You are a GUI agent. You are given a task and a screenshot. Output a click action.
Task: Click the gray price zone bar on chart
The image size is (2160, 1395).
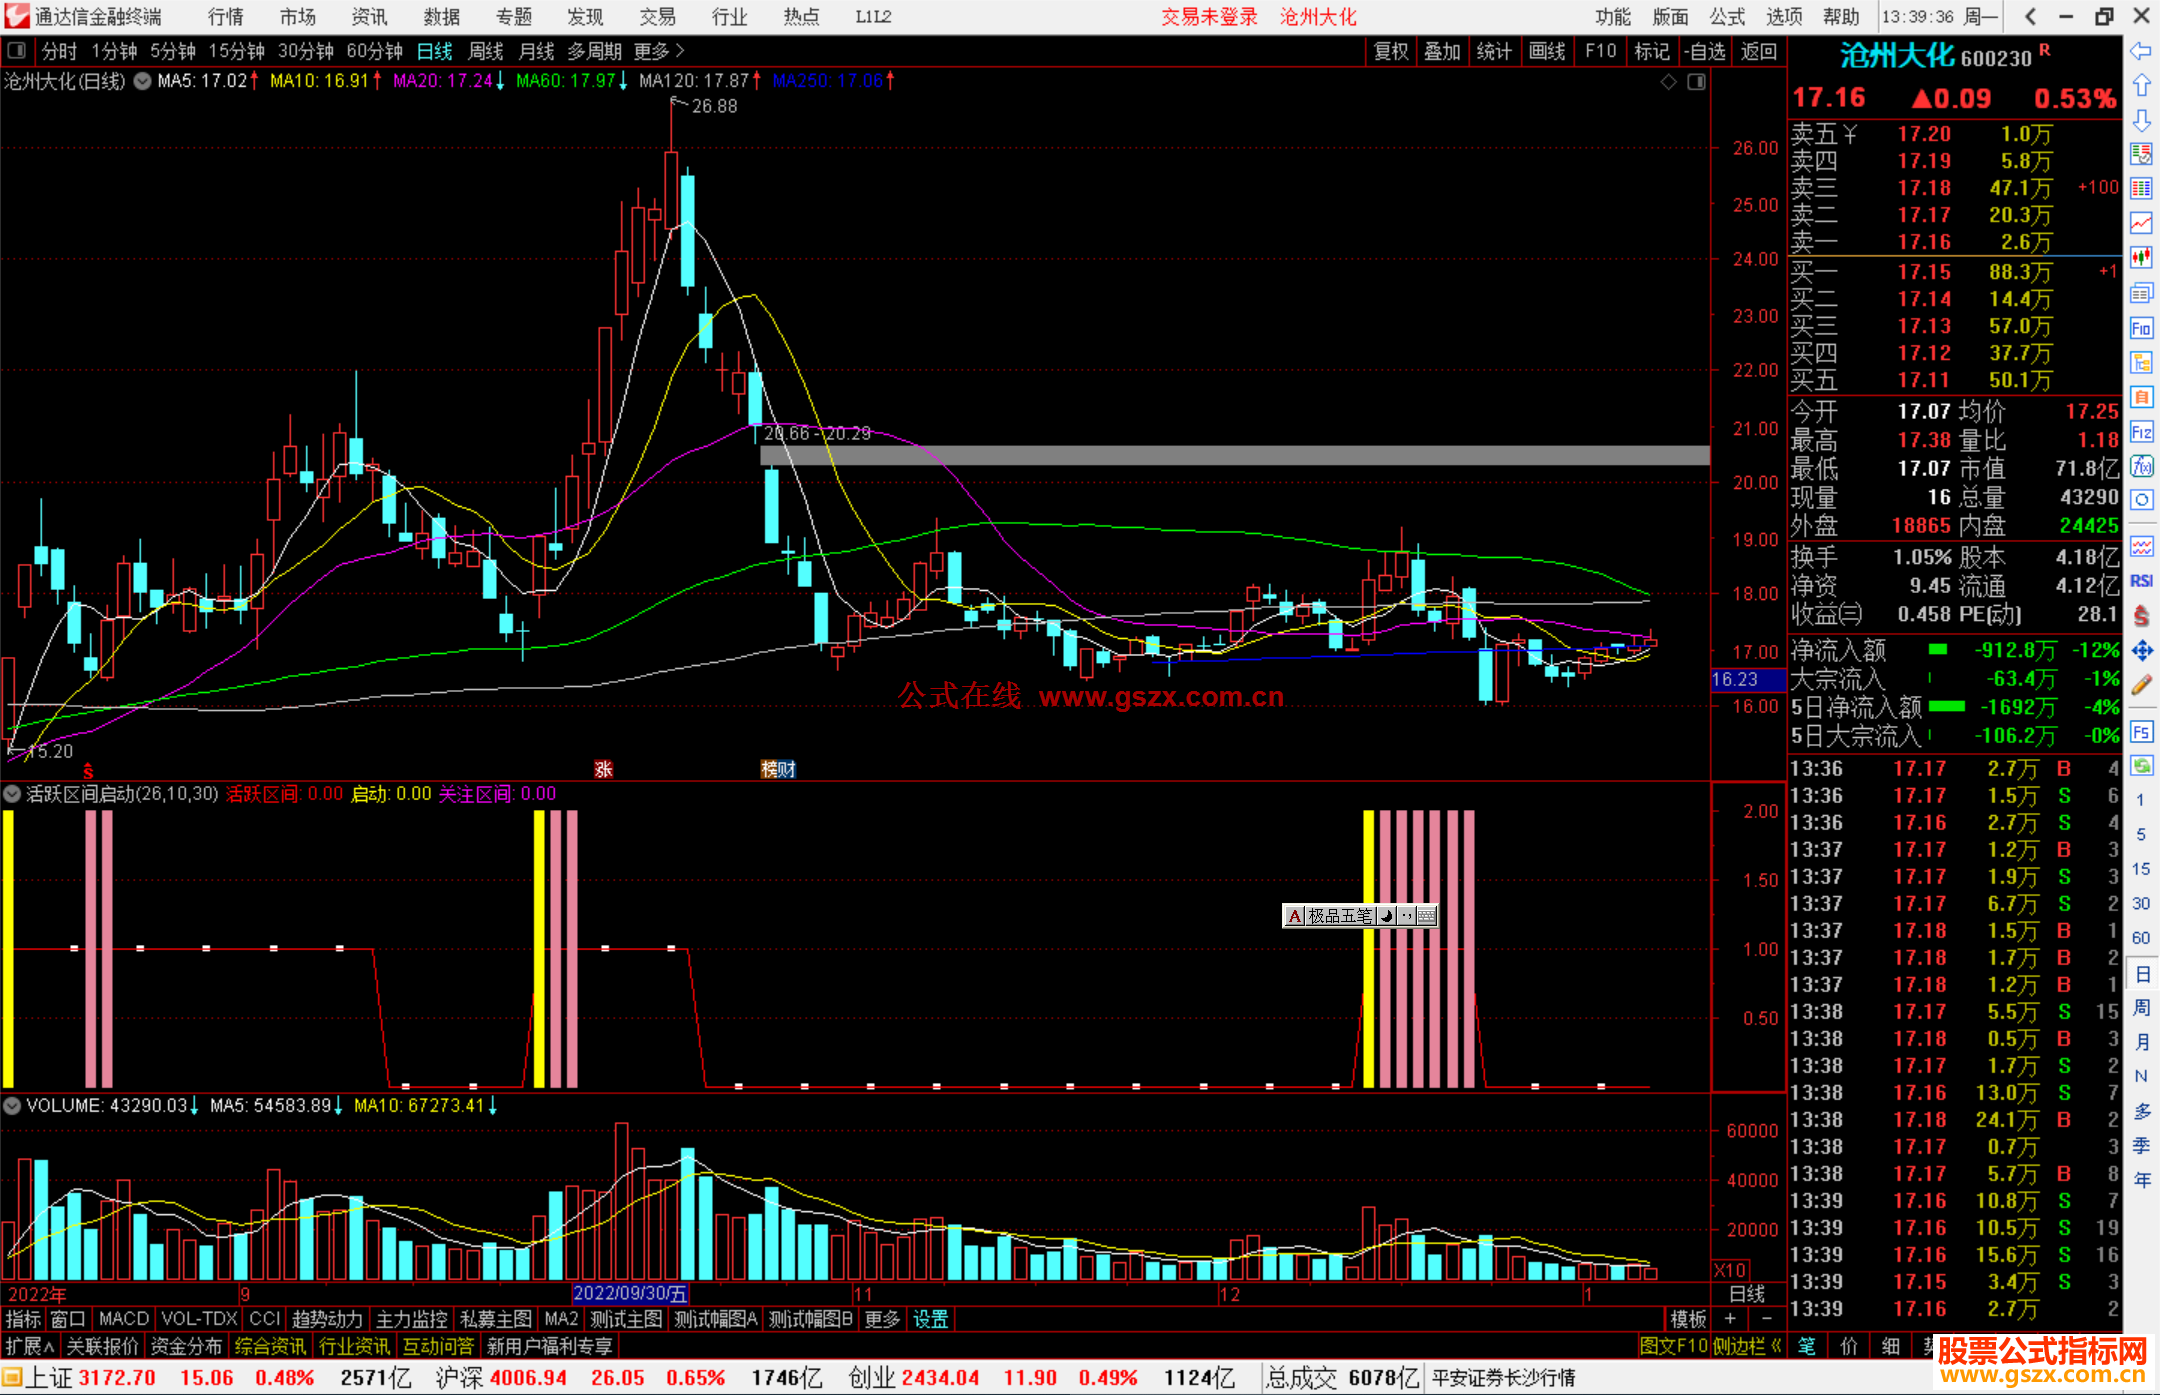(x=1234, y=455)
